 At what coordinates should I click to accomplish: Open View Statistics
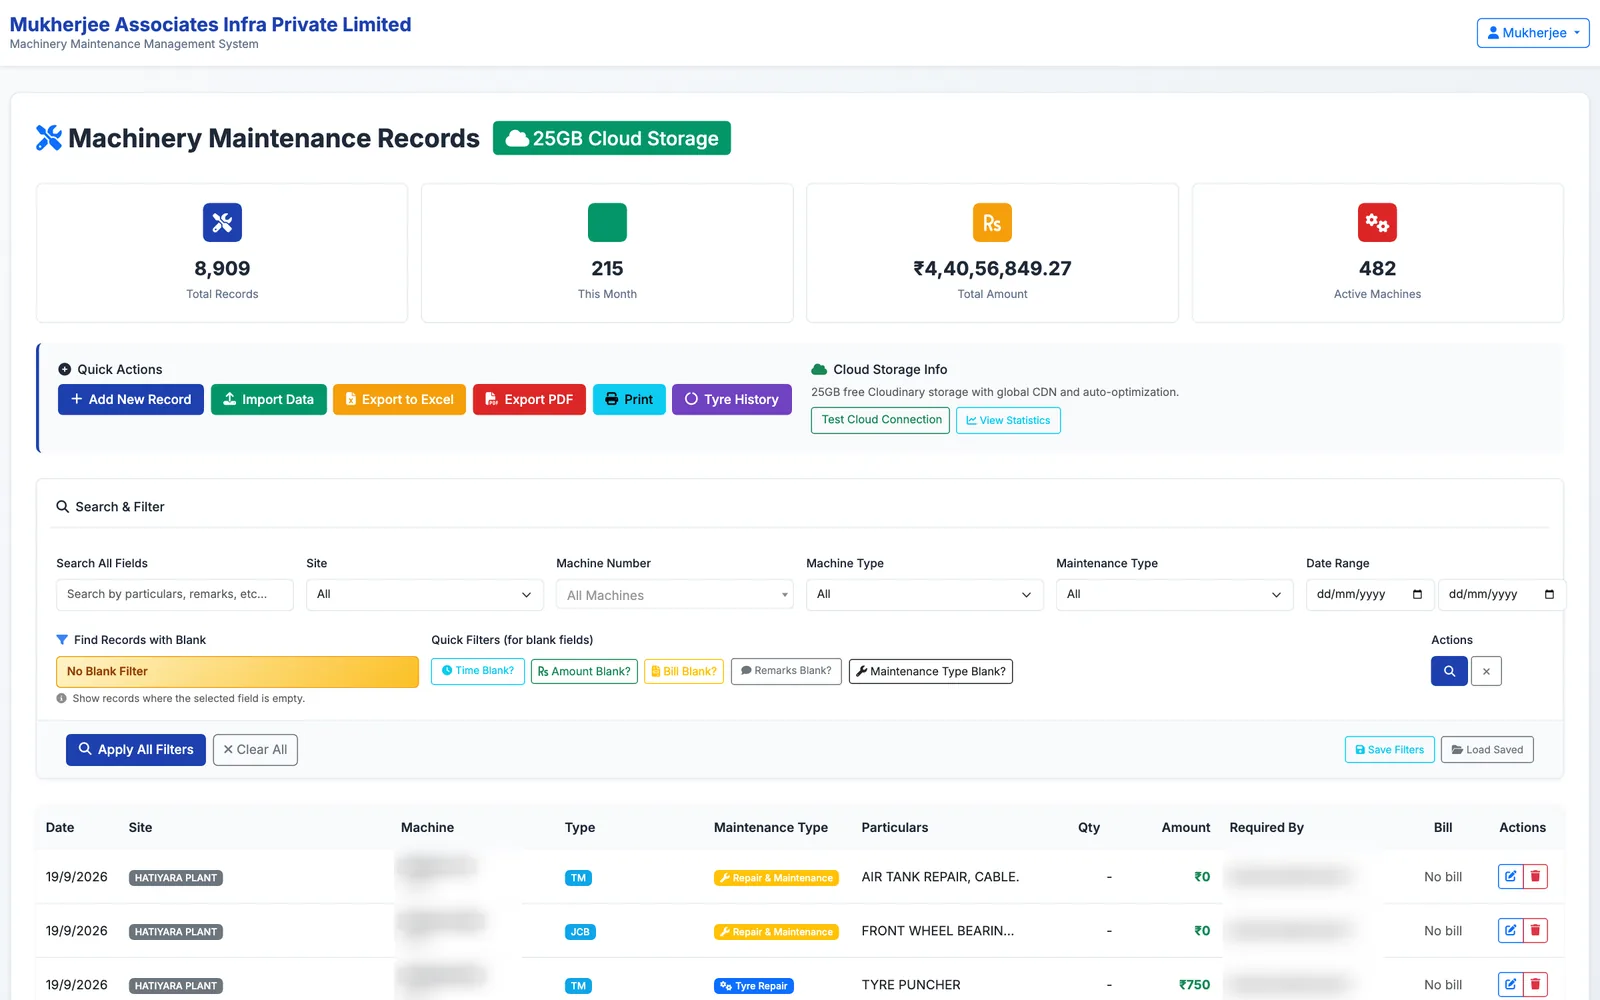pos(1008,420)
